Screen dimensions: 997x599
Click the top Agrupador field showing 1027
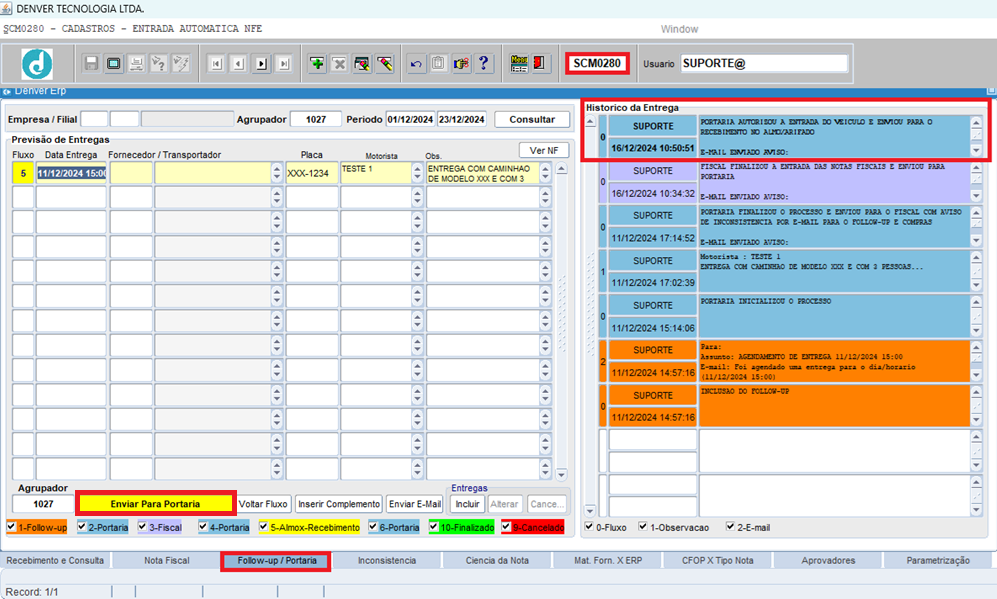315,119
